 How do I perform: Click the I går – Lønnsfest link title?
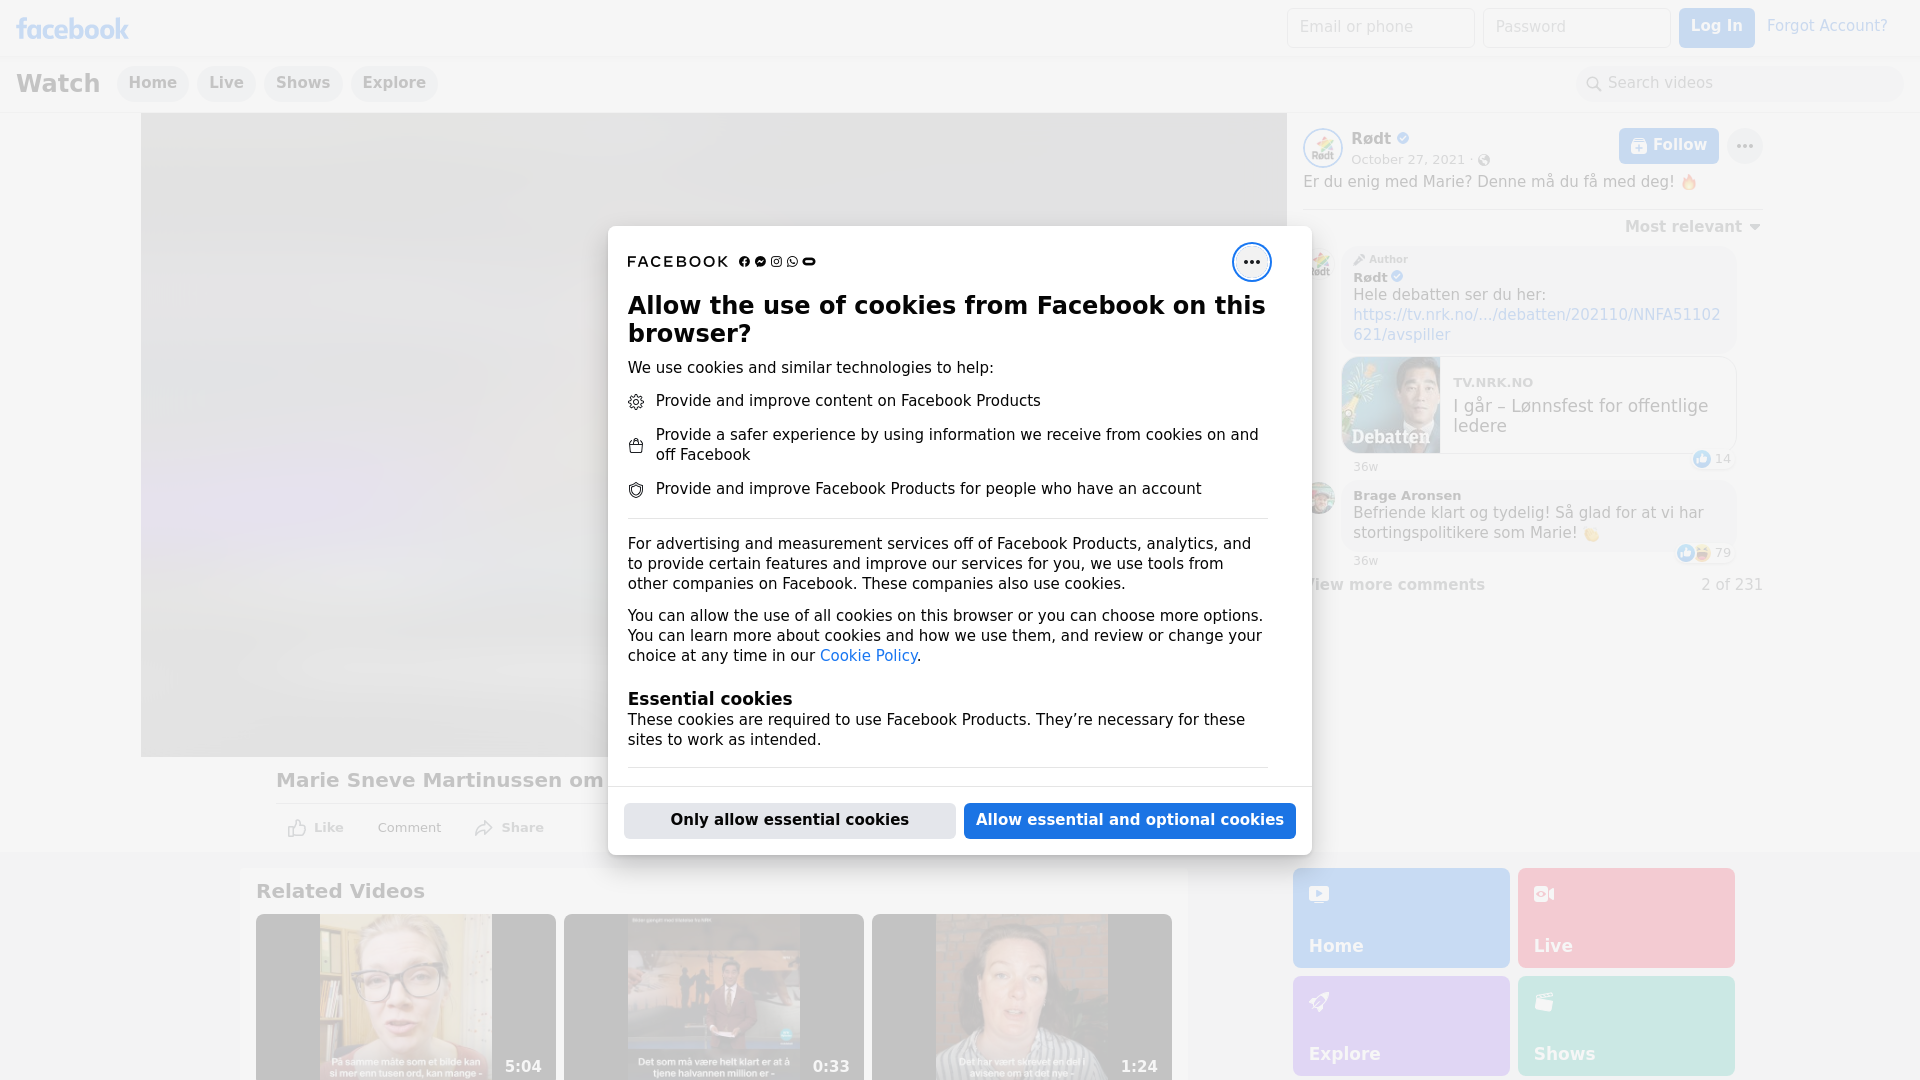coord(1580,416)
